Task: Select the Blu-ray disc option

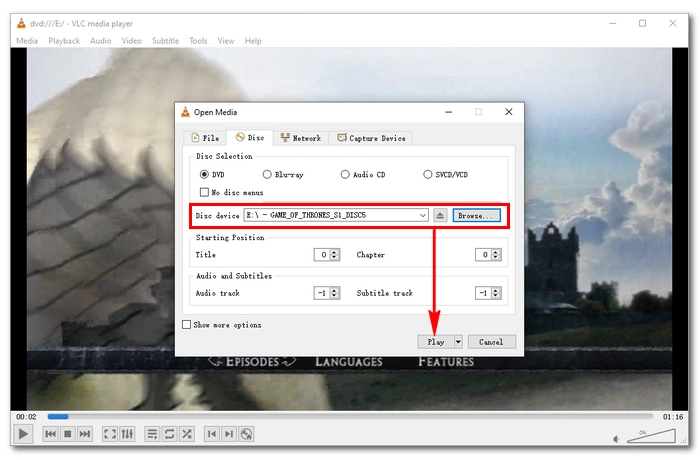Action: [267, 174]
